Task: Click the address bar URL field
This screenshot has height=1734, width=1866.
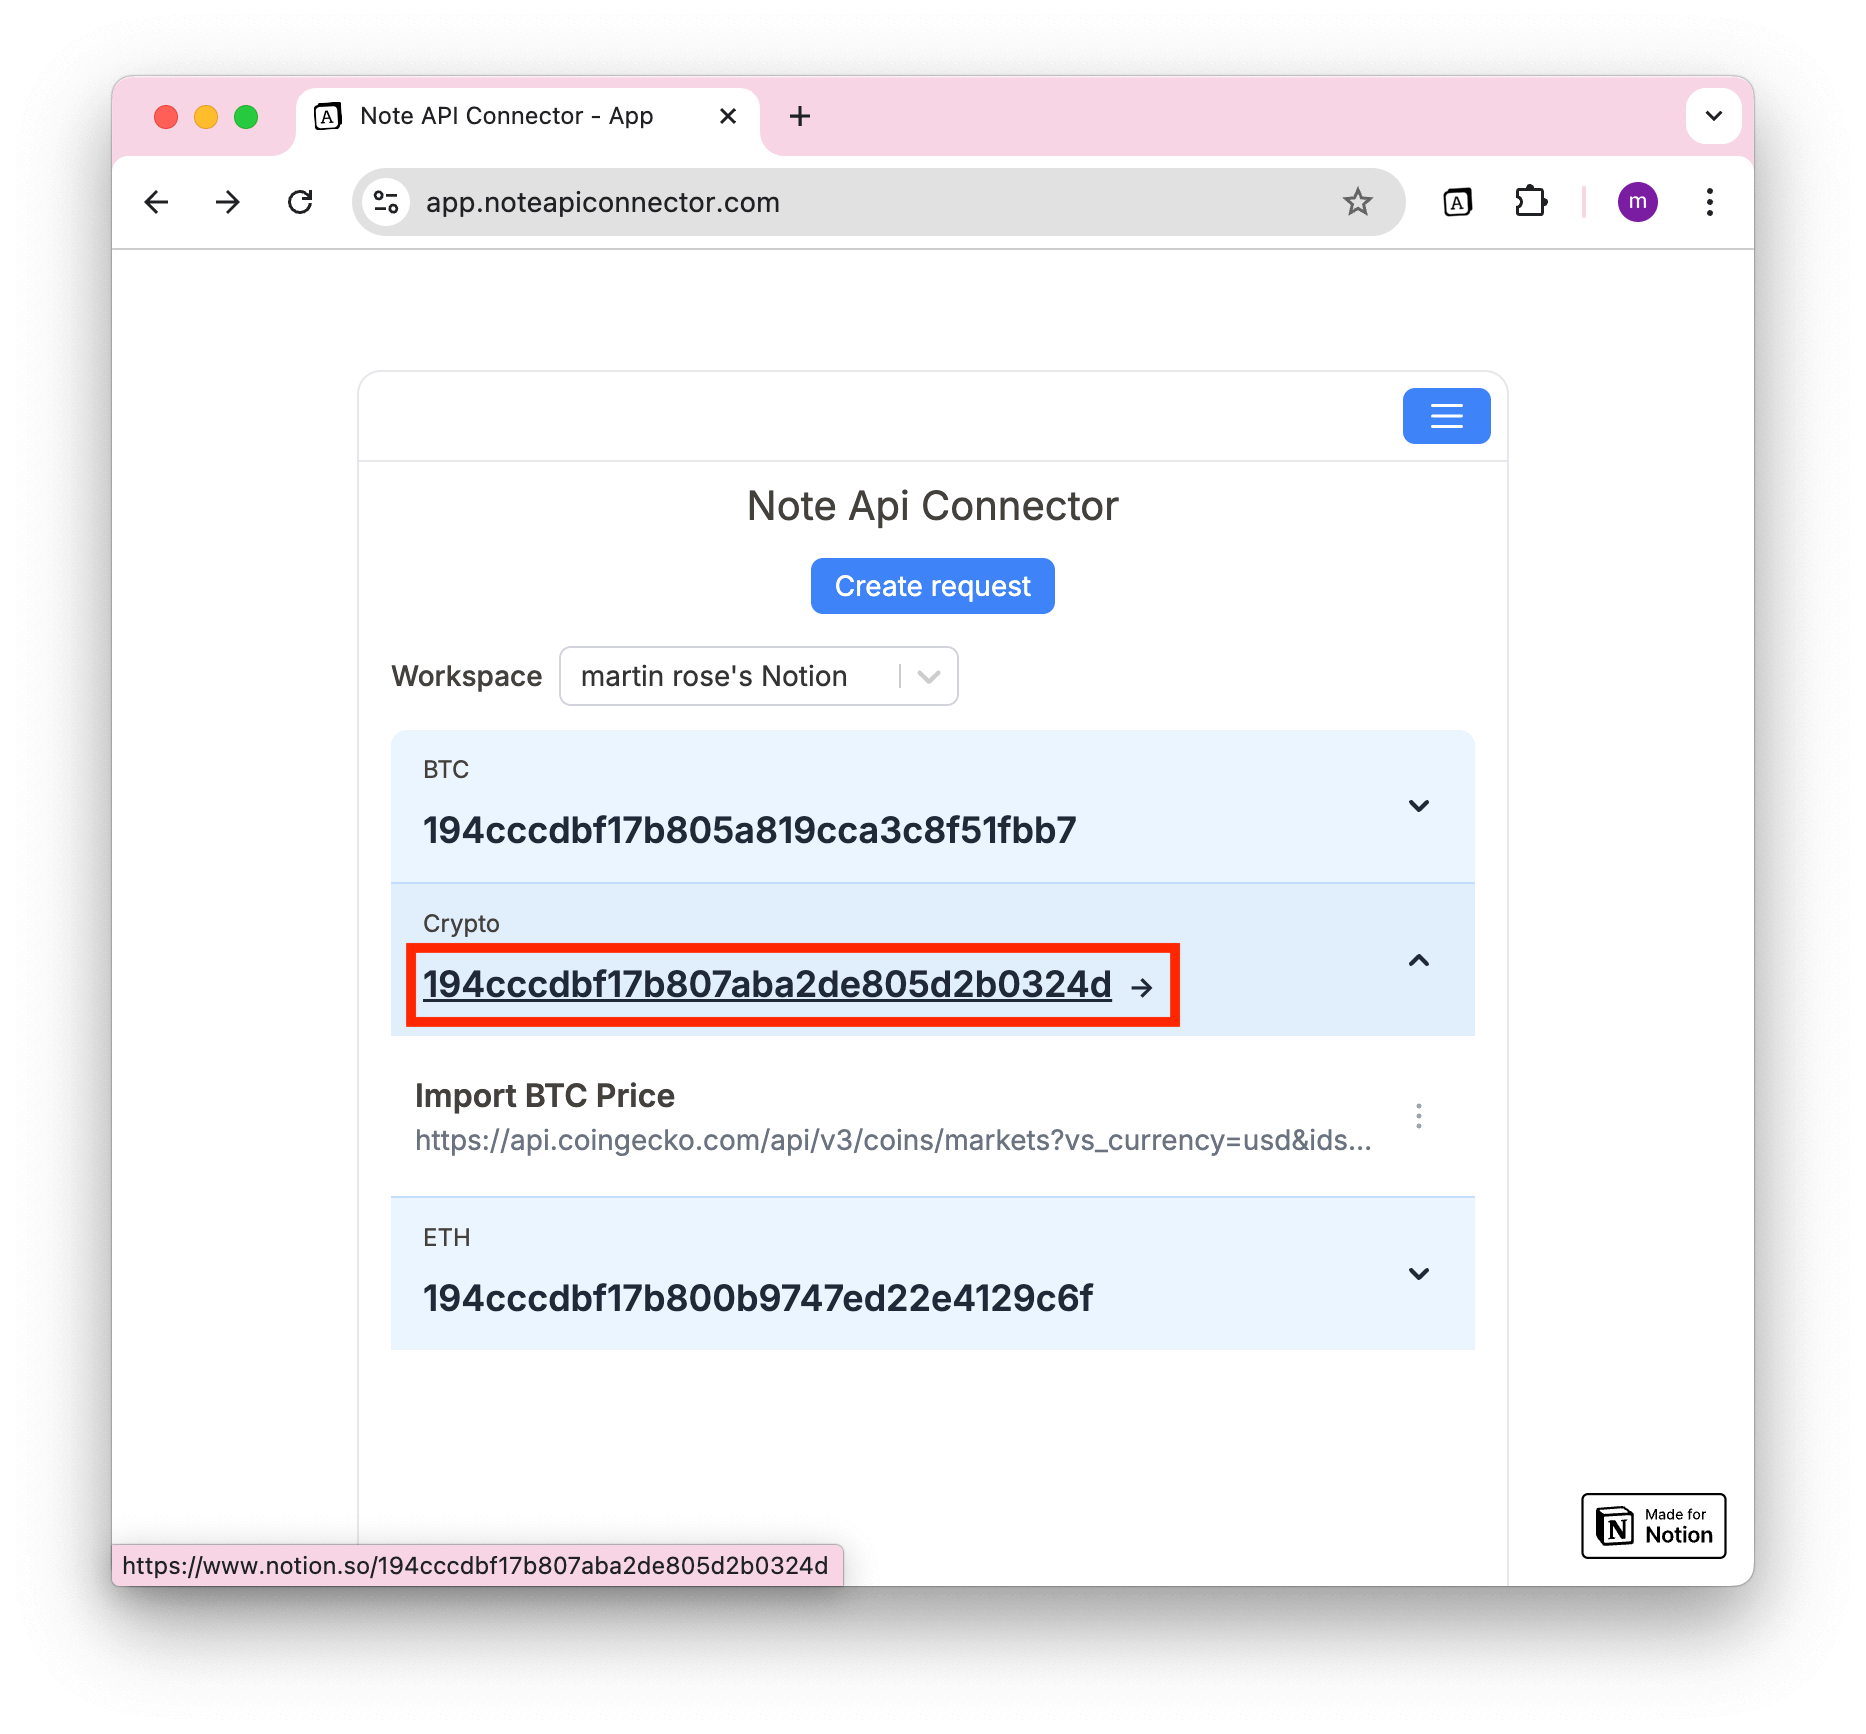Action: tap(860, 202)
